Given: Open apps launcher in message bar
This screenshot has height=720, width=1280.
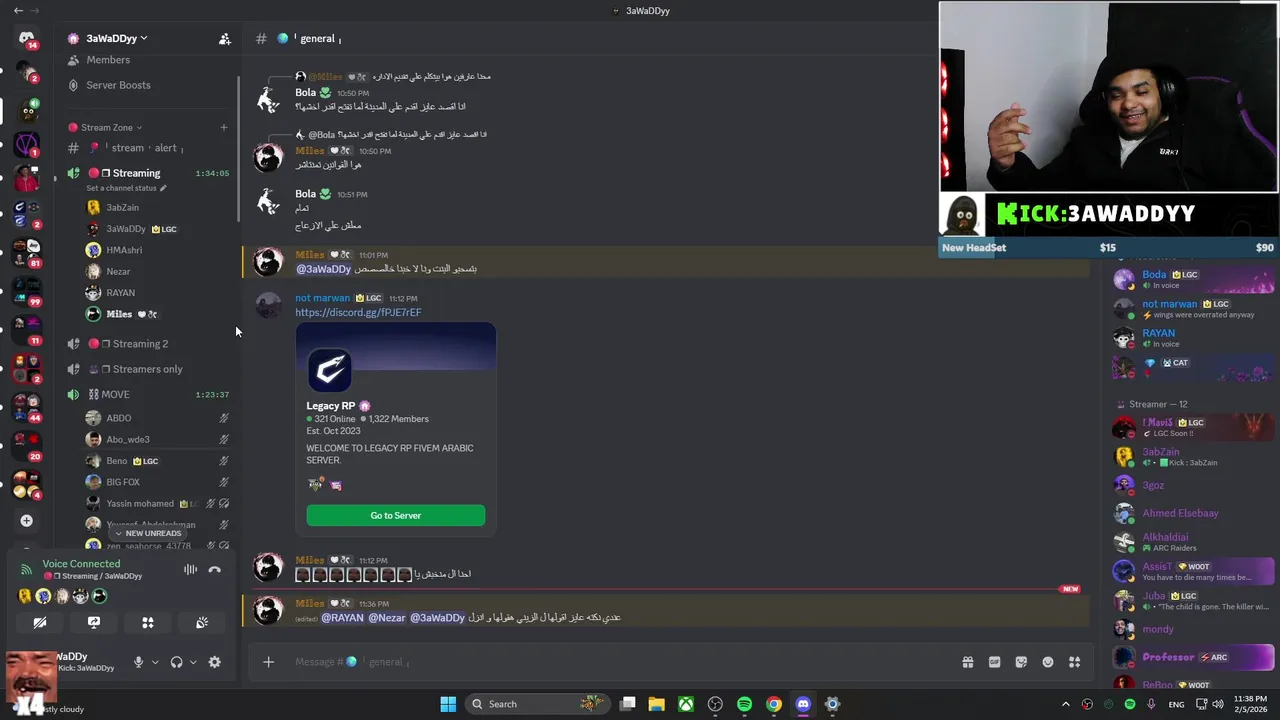Looking at the screenshot, I should pyautogui.click(x=1075, y=662).
